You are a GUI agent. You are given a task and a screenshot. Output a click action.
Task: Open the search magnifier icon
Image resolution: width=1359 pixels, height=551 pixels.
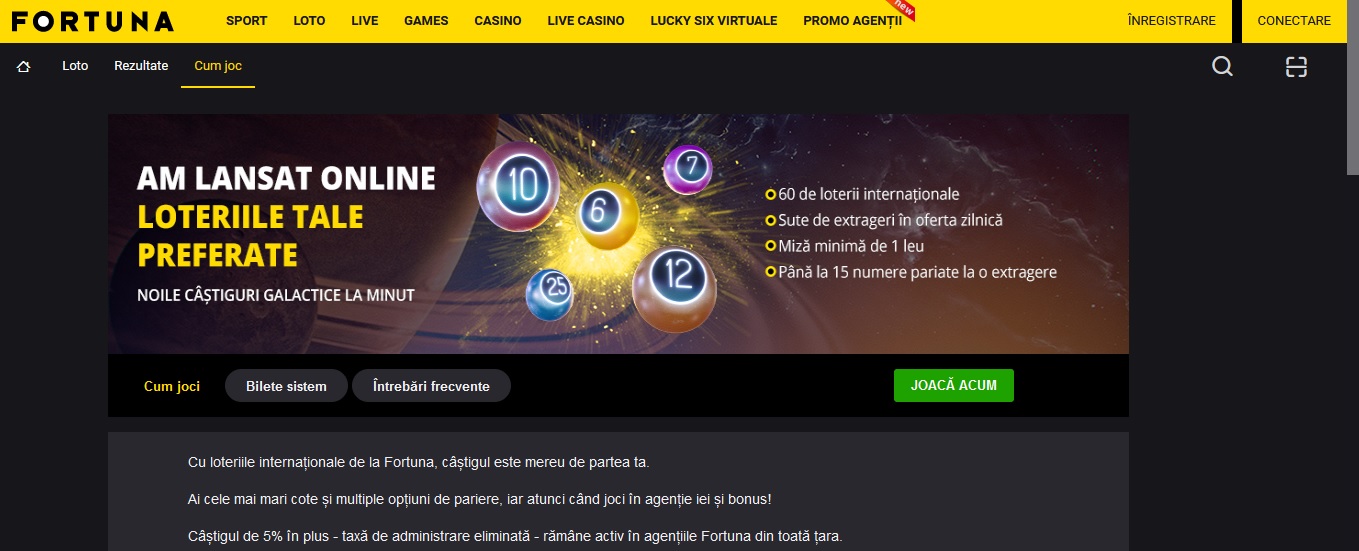coord(1222,67)
